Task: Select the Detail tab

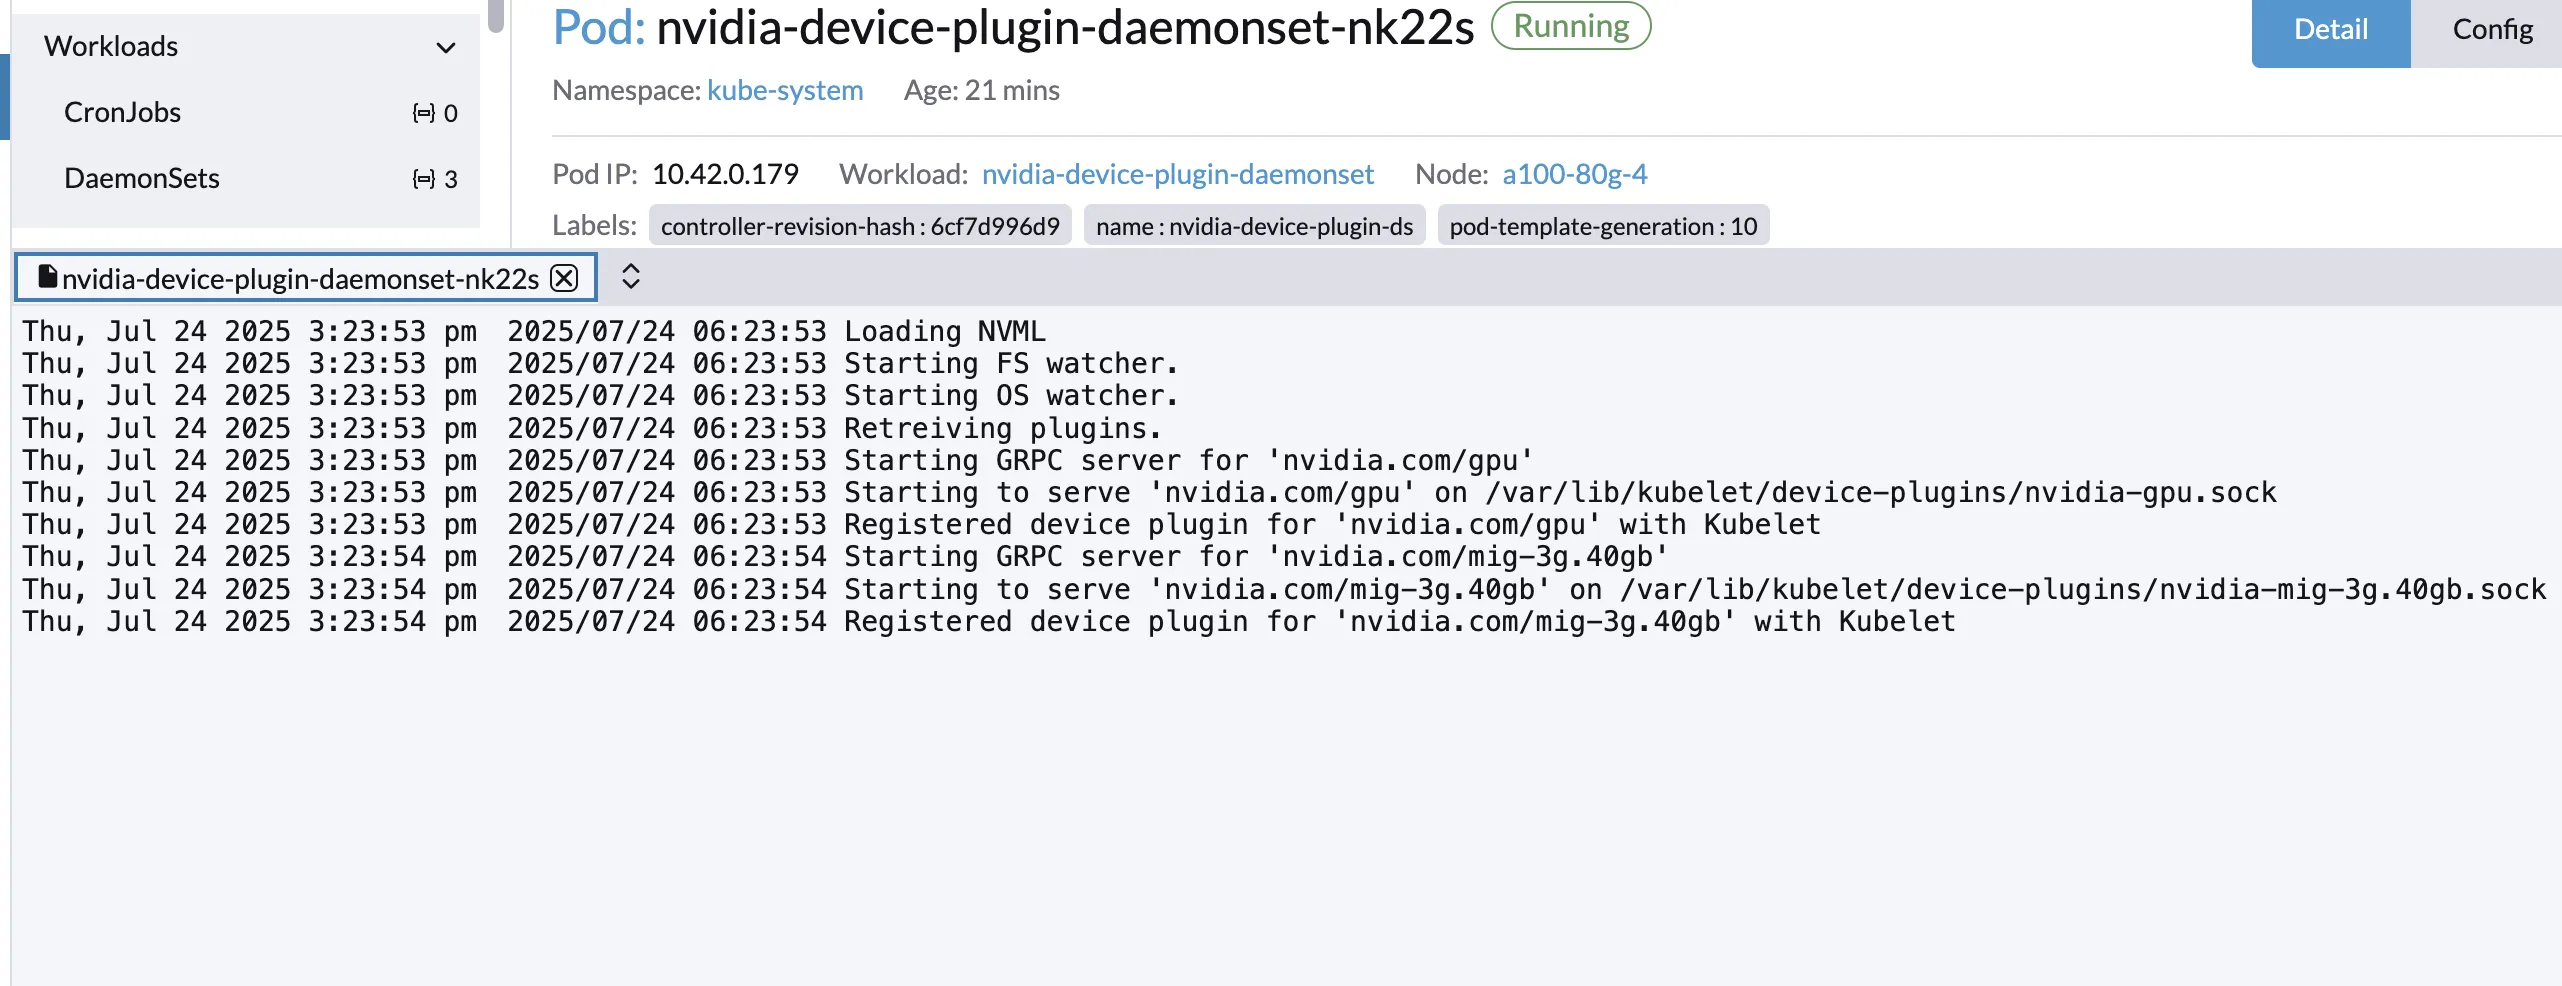Action: coord(2329,30)
